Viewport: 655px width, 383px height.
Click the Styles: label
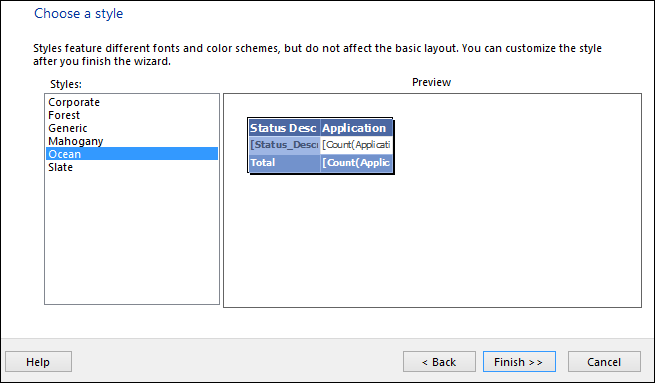click(x=66, y=84)
